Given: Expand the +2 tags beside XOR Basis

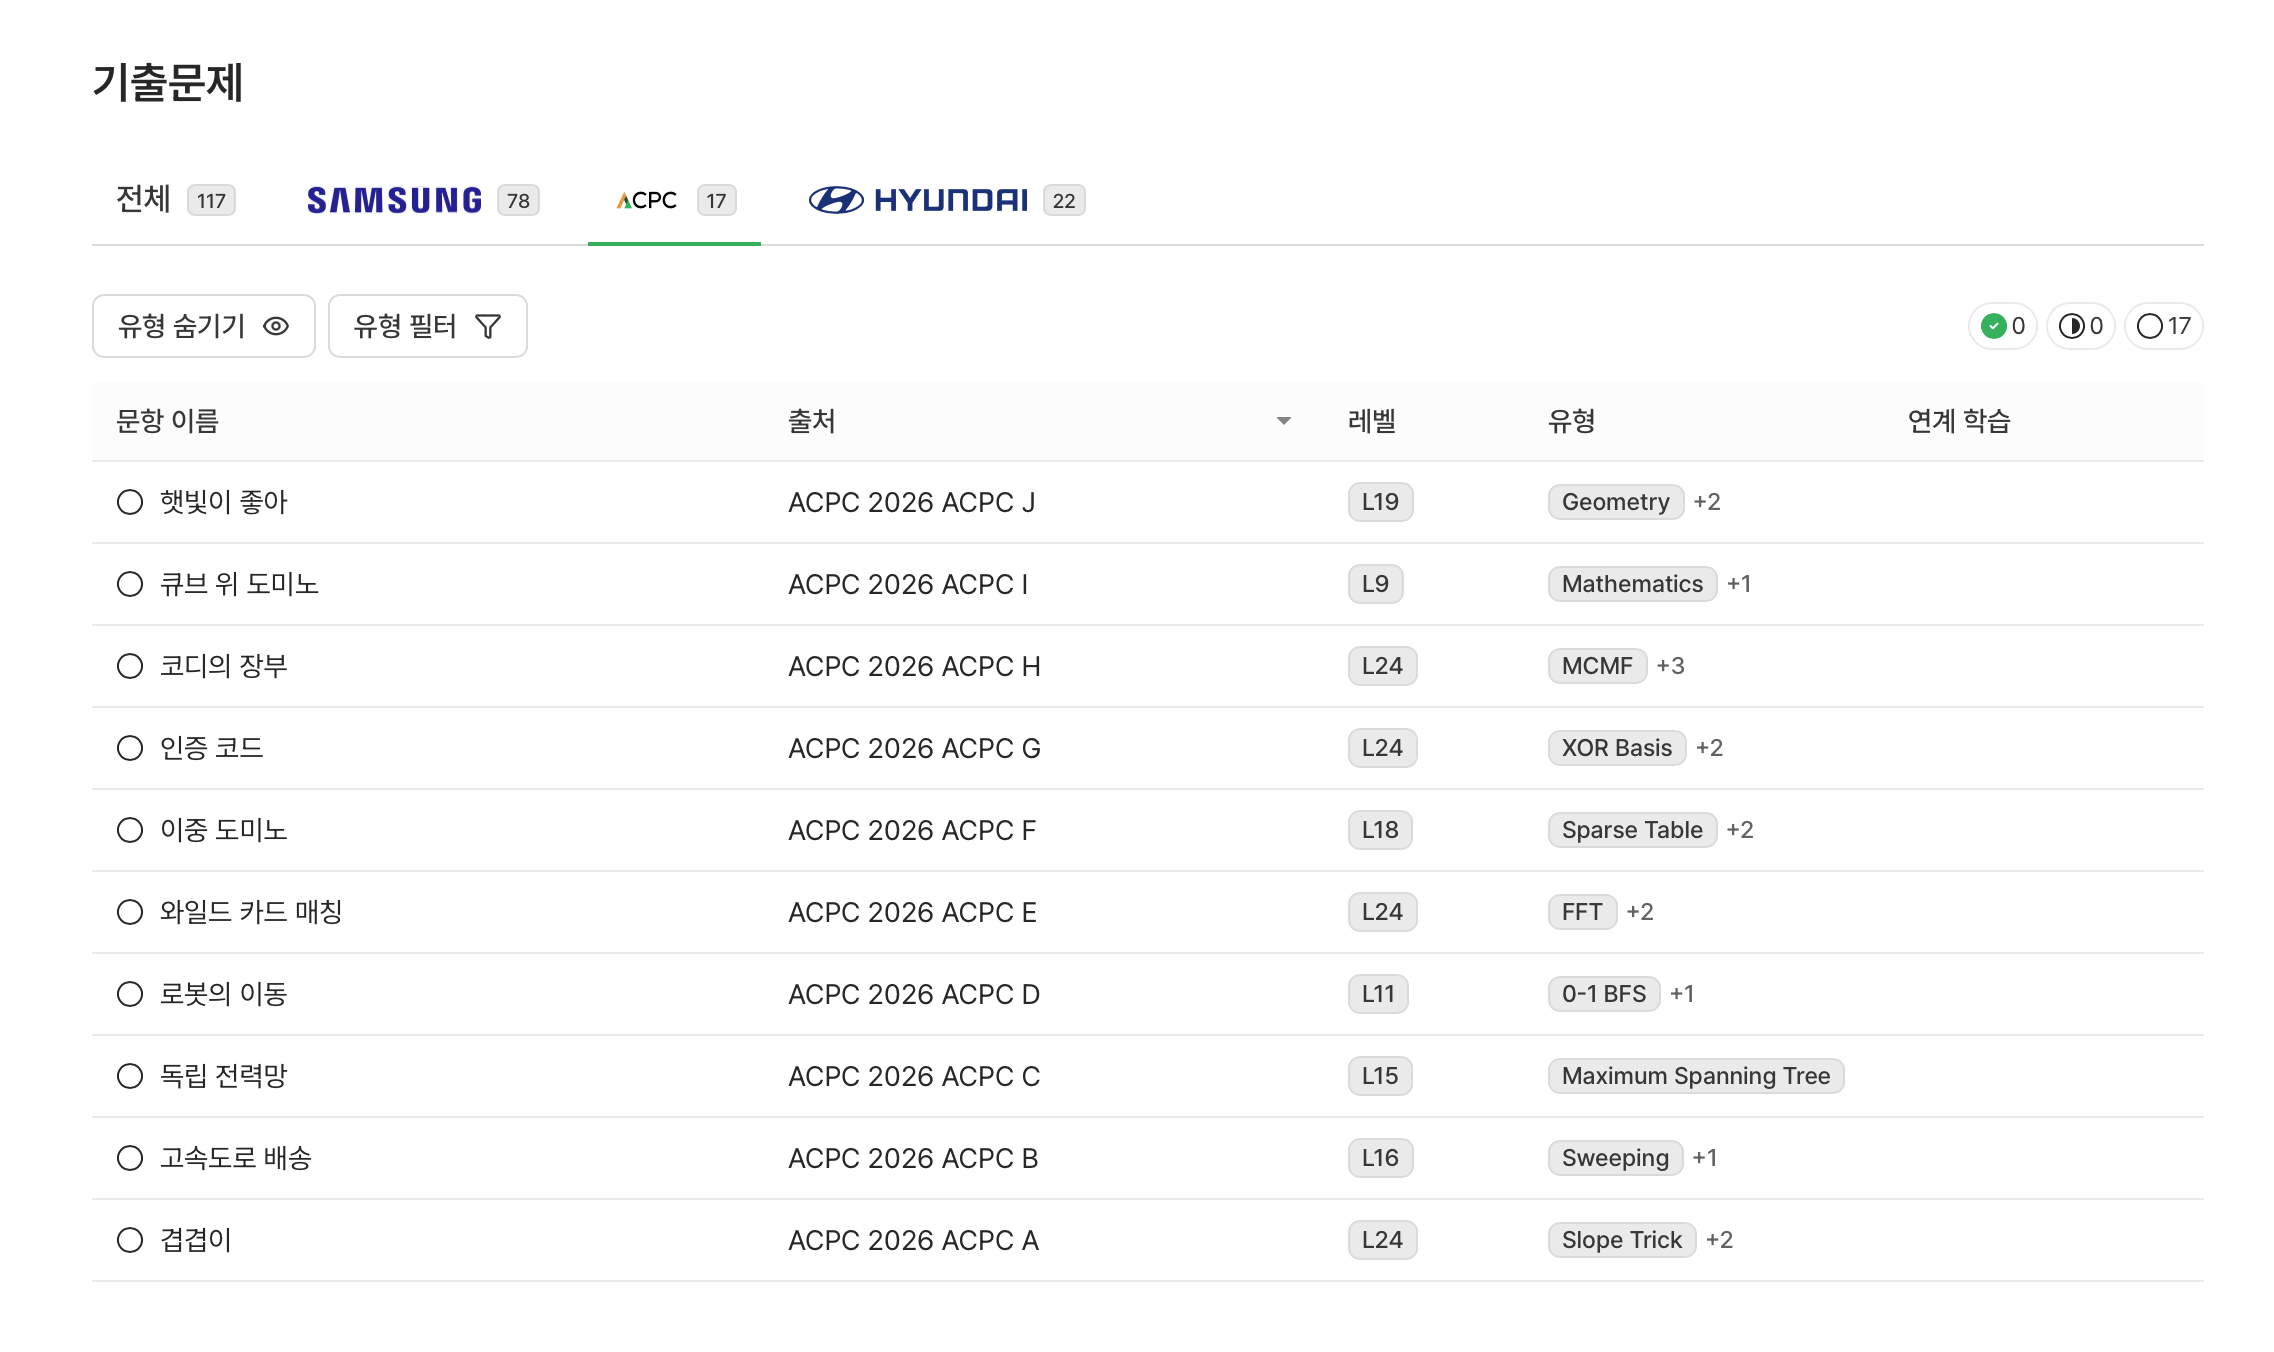Looking at the screenshot, I should (1709, 748).
